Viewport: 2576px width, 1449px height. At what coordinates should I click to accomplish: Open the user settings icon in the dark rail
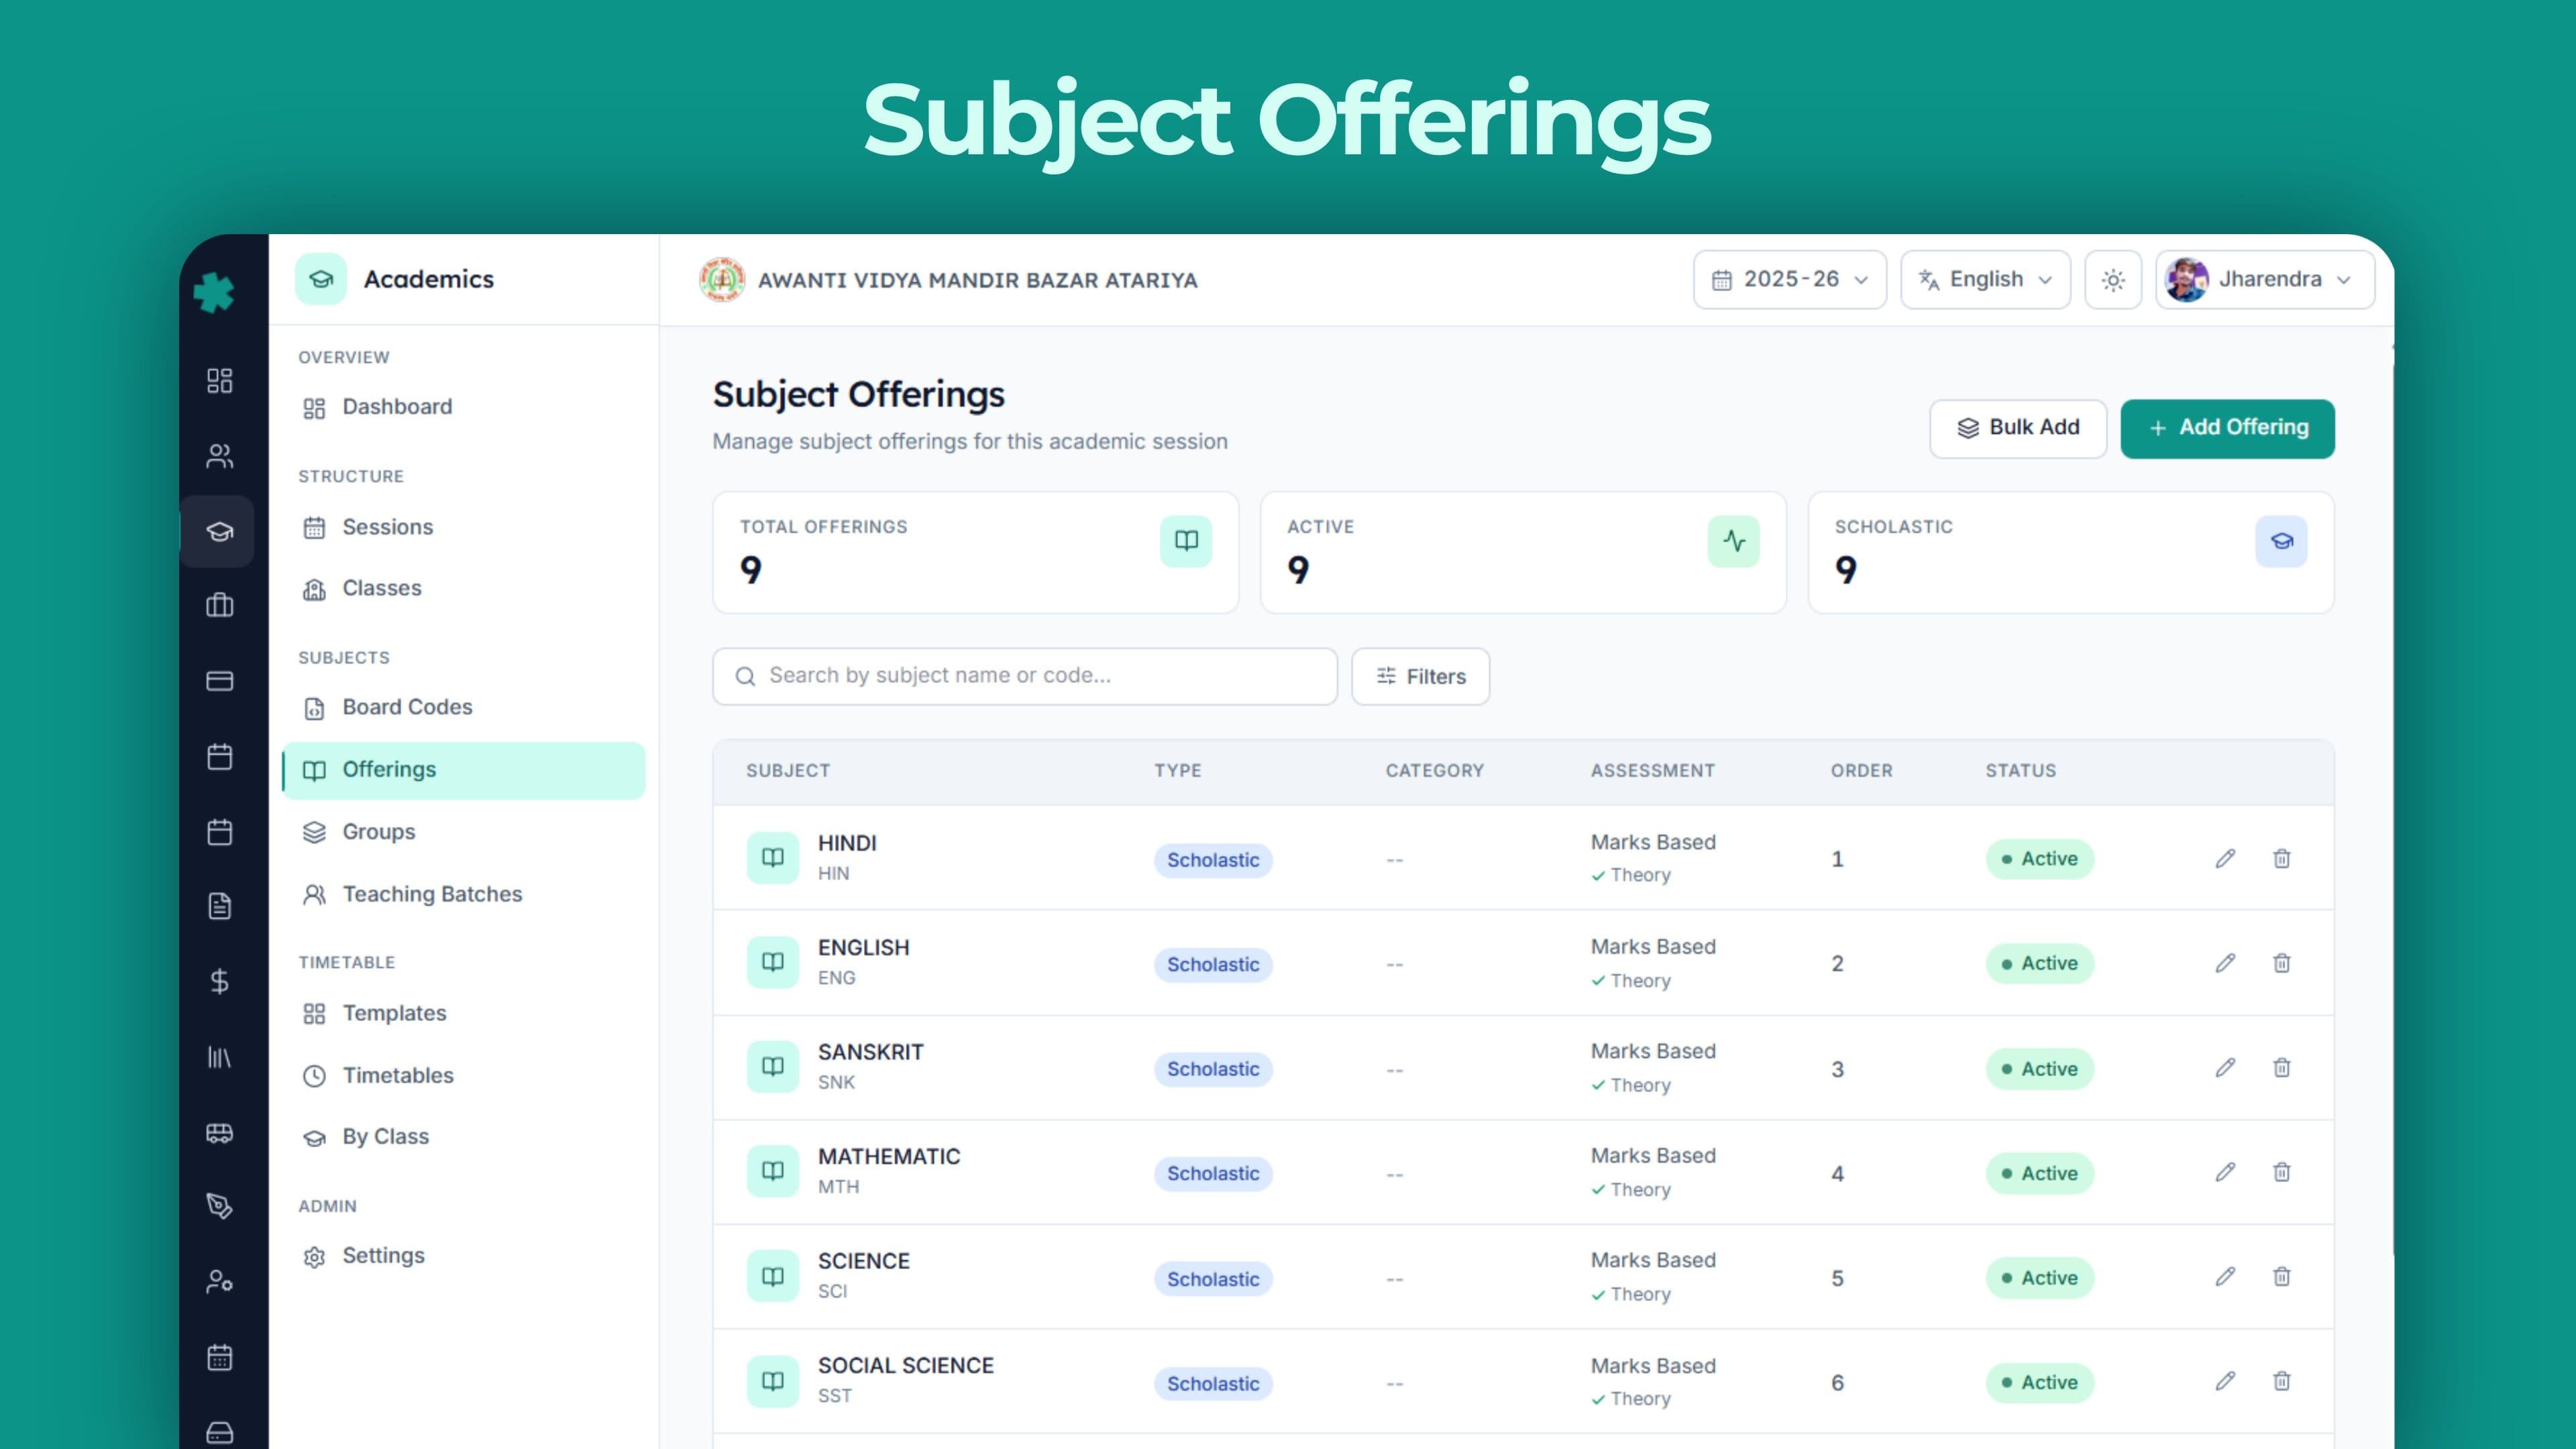pyautogui.click(x=219, y=1281)
